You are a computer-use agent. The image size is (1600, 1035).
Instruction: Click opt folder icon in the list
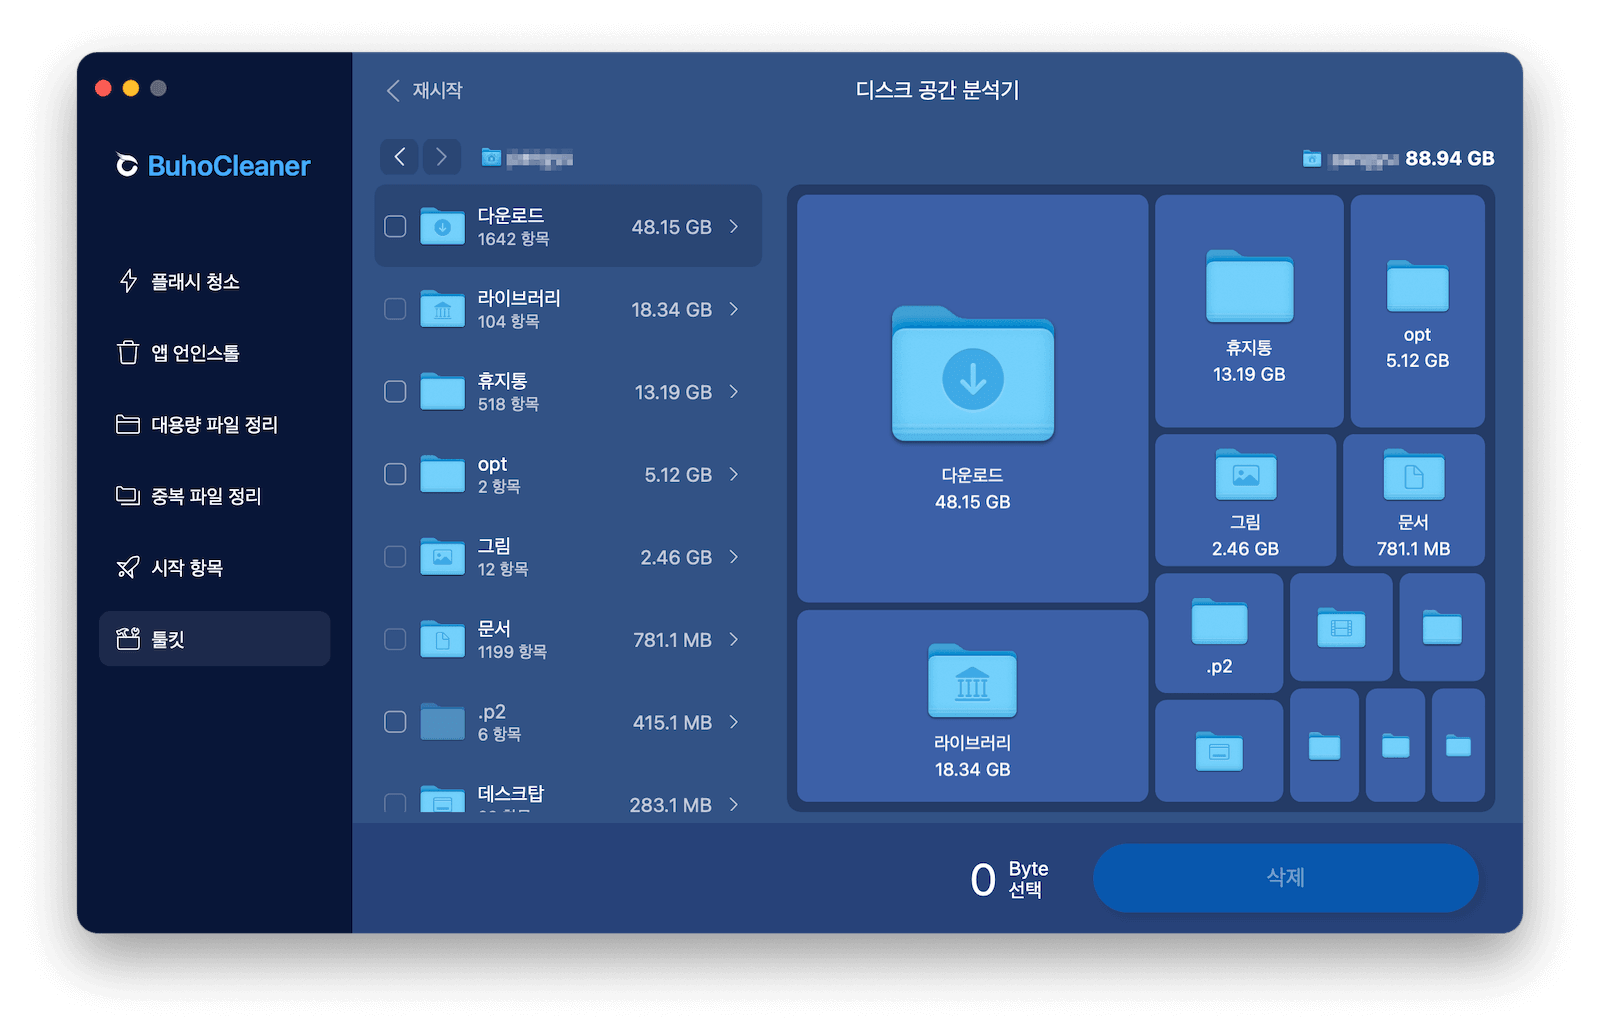442,474
